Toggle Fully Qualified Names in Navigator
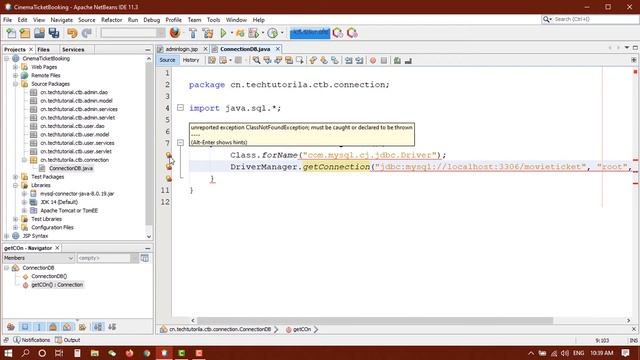The image size is (640, 360). tap(82, 327)
